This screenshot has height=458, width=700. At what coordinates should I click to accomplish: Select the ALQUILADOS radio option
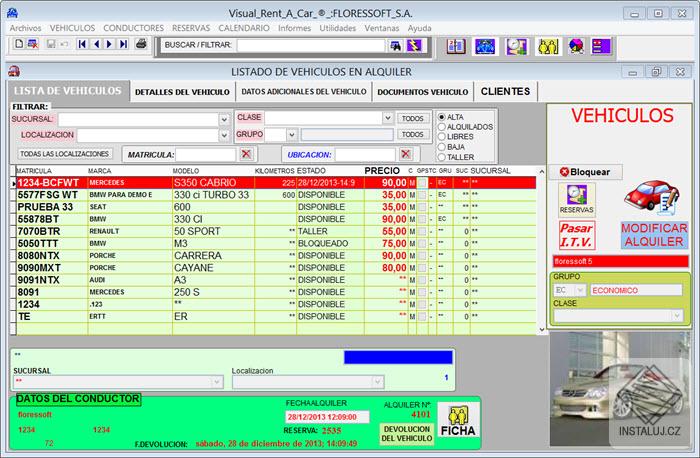coord(442,127)
